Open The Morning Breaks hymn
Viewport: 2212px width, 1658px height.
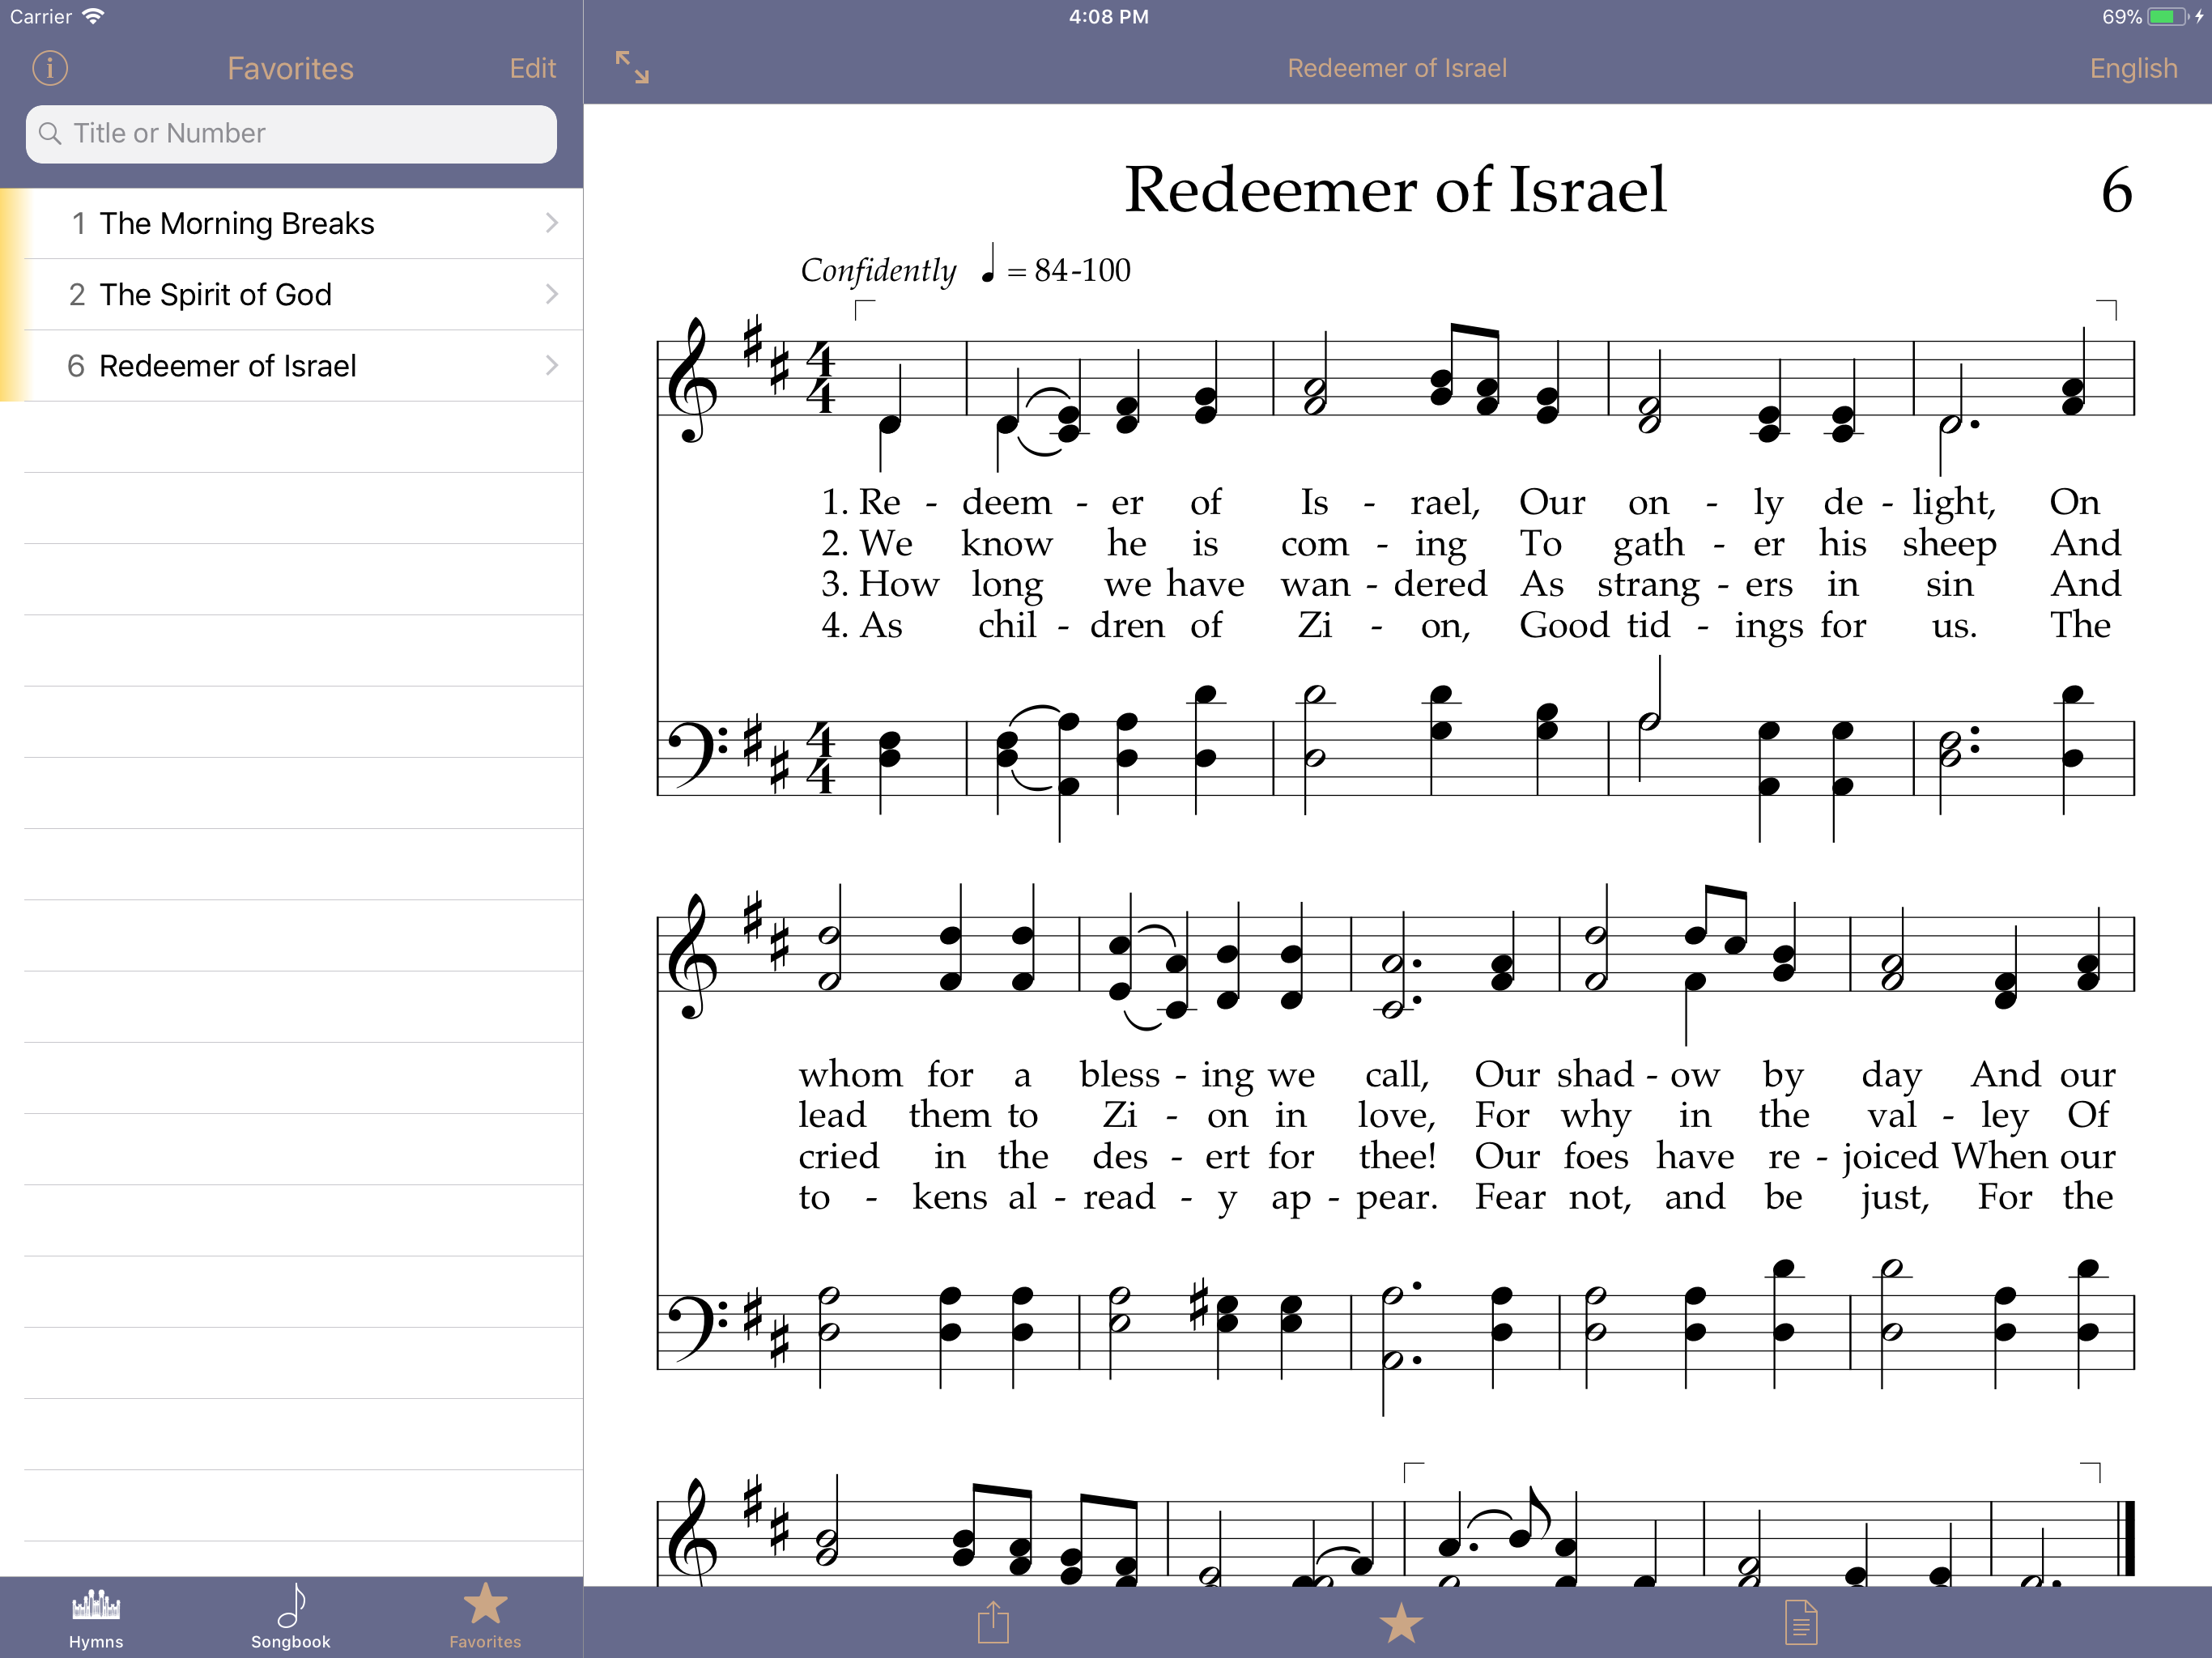(x=237, y=223)
